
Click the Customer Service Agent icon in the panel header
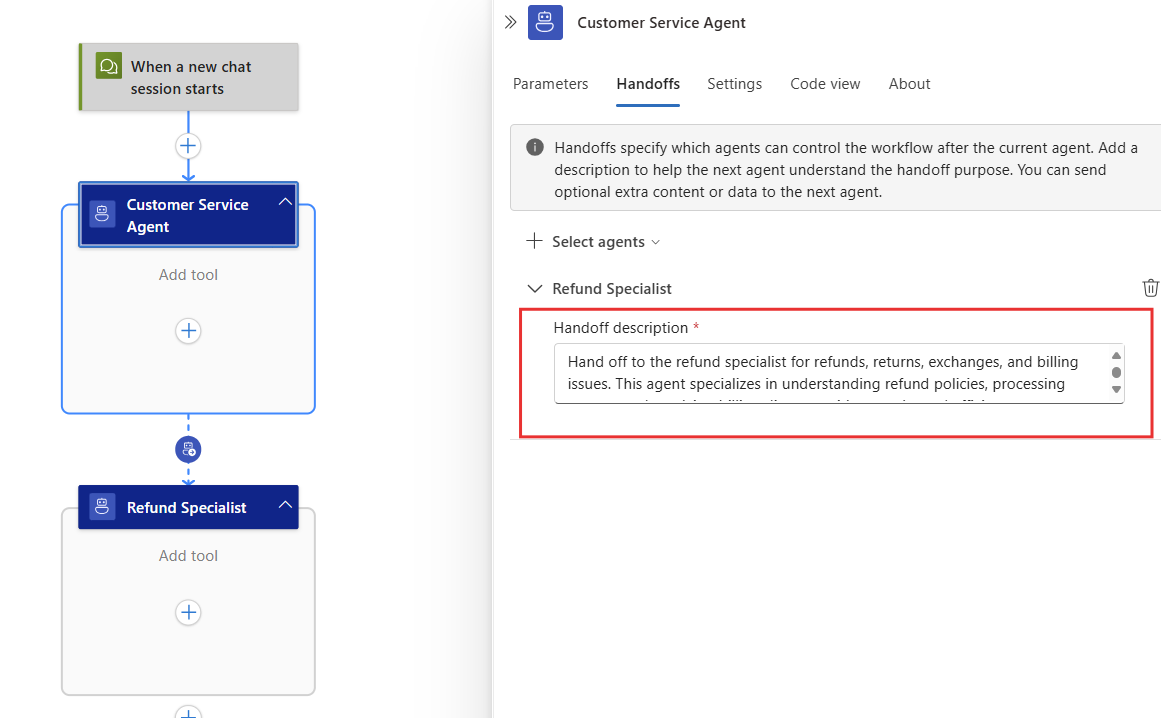[545, 22]
